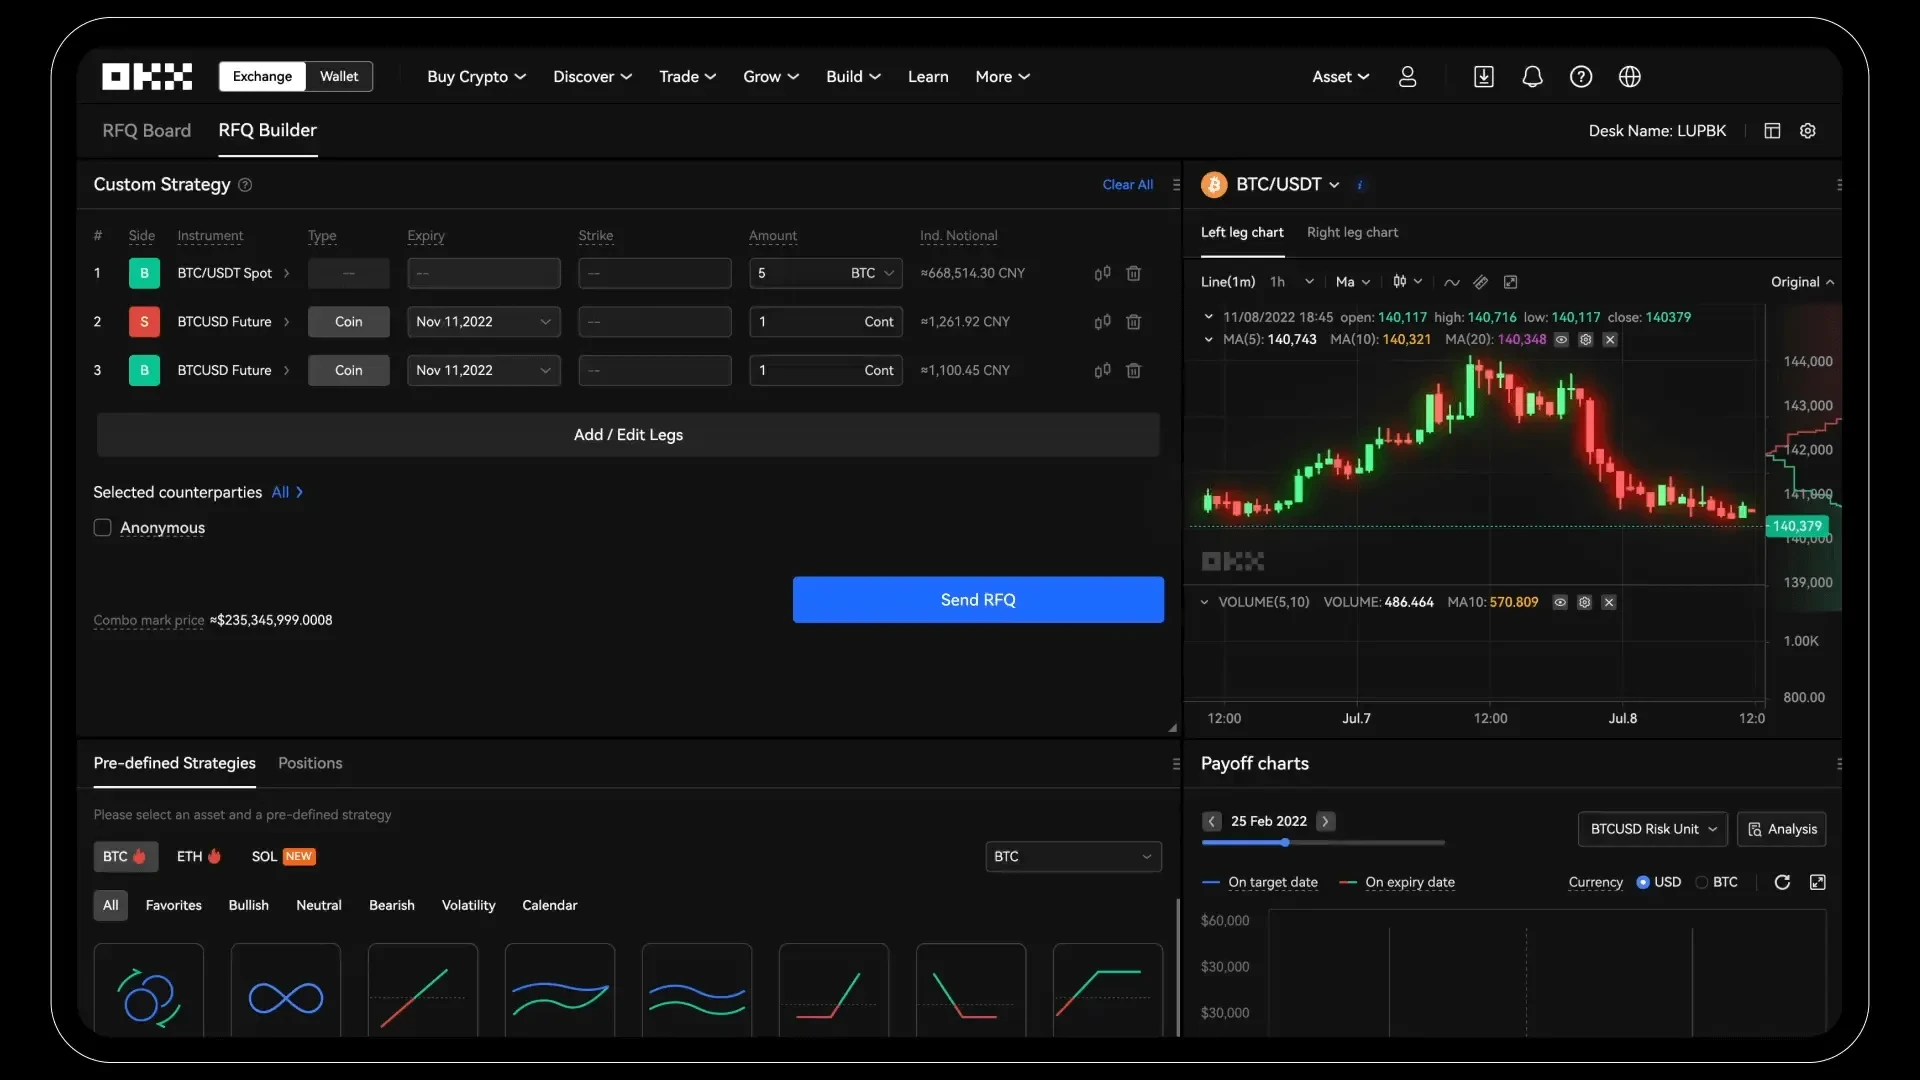The height and width of the screenshot is (1080, 1920).
Task: Click the duplicate RFQ Builder icon
Action: tap(1772, 131)
